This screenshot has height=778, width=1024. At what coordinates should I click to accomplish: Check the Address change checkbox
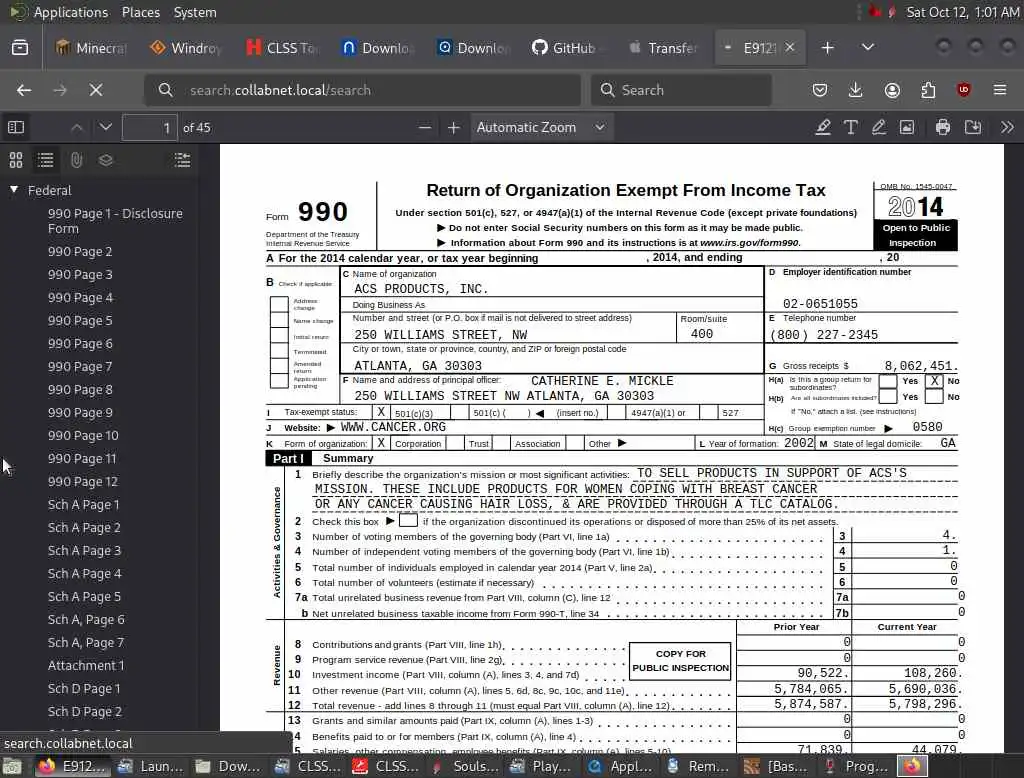coord(280,304)
